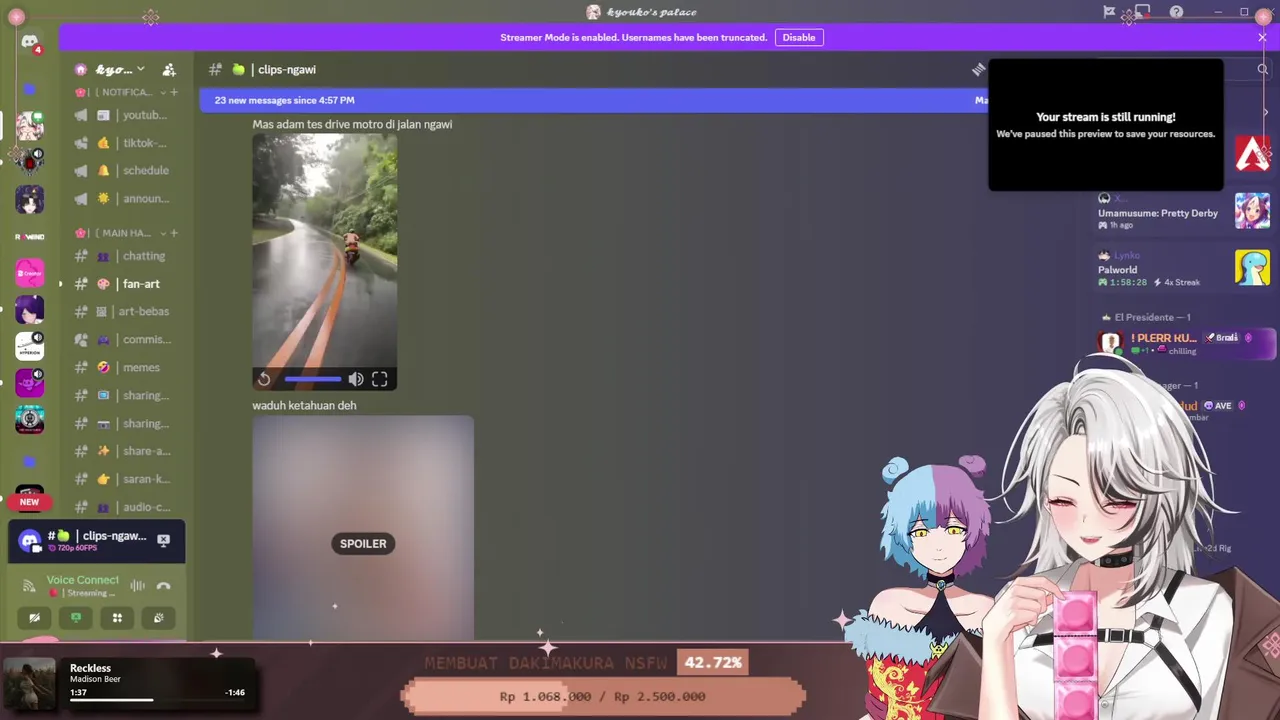Click the NEW server notifications badge

pyautogui.click(x=29, y=502)
